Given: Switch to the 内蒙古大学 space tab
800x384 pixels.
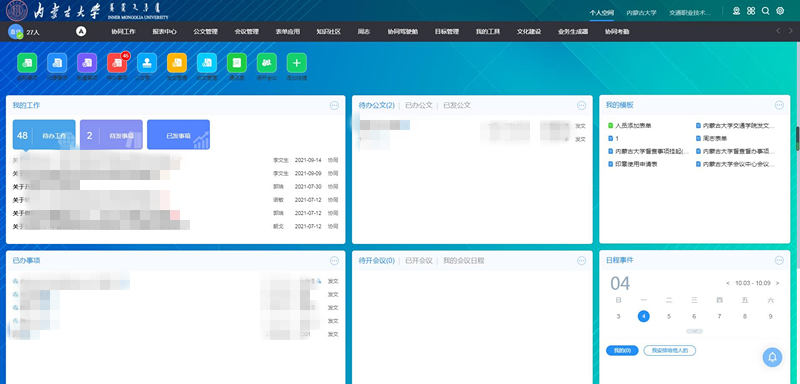Looking at the screenshot, I should (x=641, y=13).
